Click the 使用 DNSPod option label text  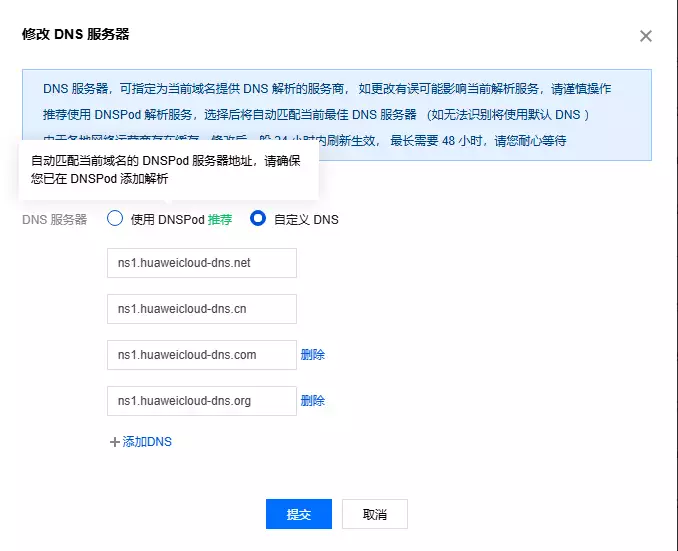pyautogui.click(x=167, y=219)
